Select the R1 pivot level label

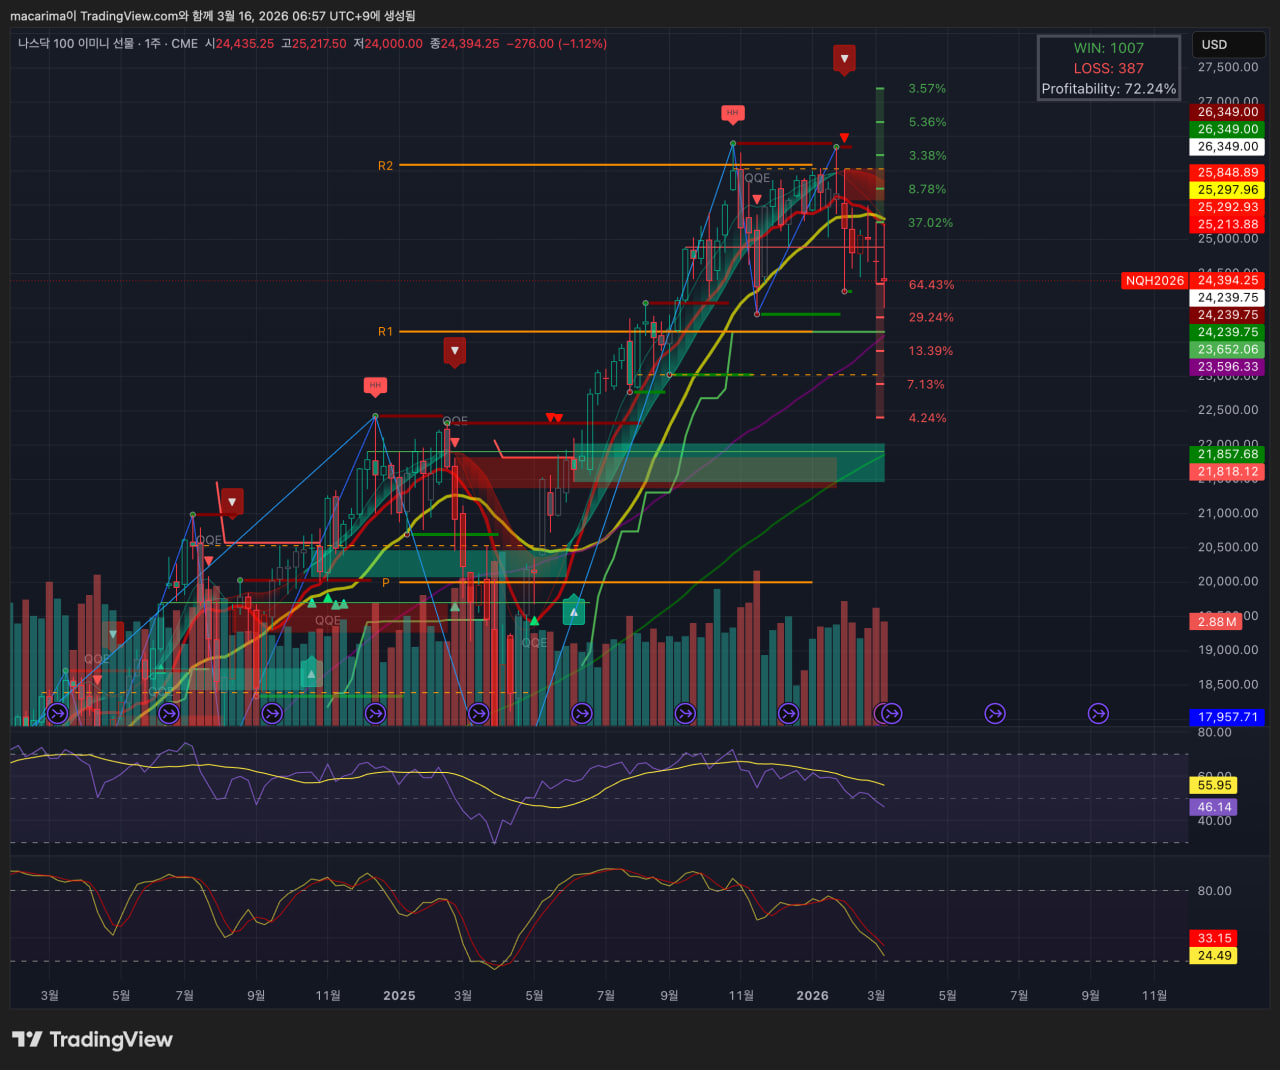(385, 332)
